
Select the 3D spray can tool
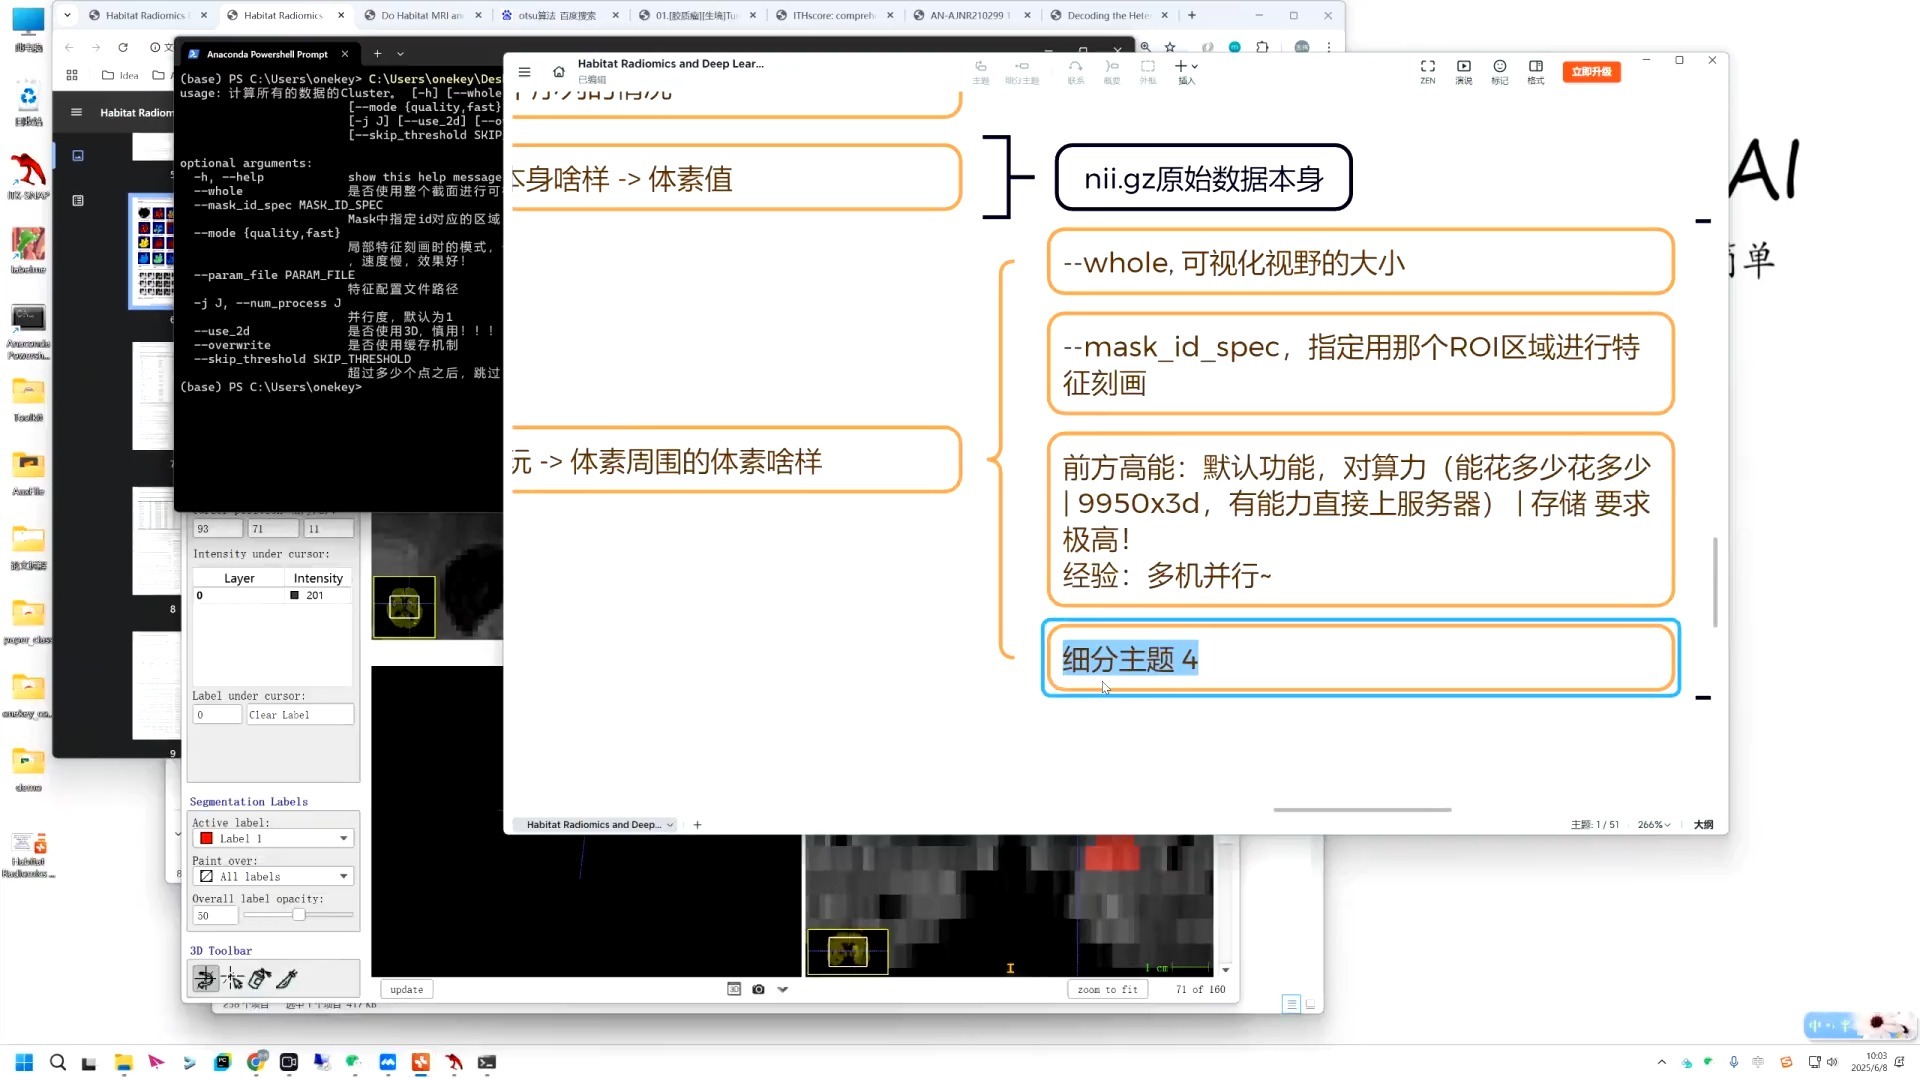point(260,979)
